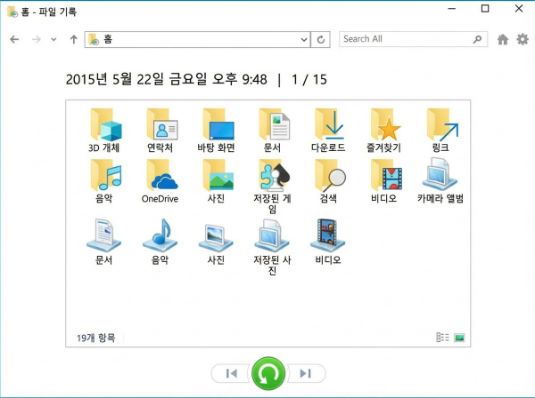Image resolution: width=535 pixels, height=398 pixels.
Task: Navigate back with the left arrow
Action: point(14,39)
